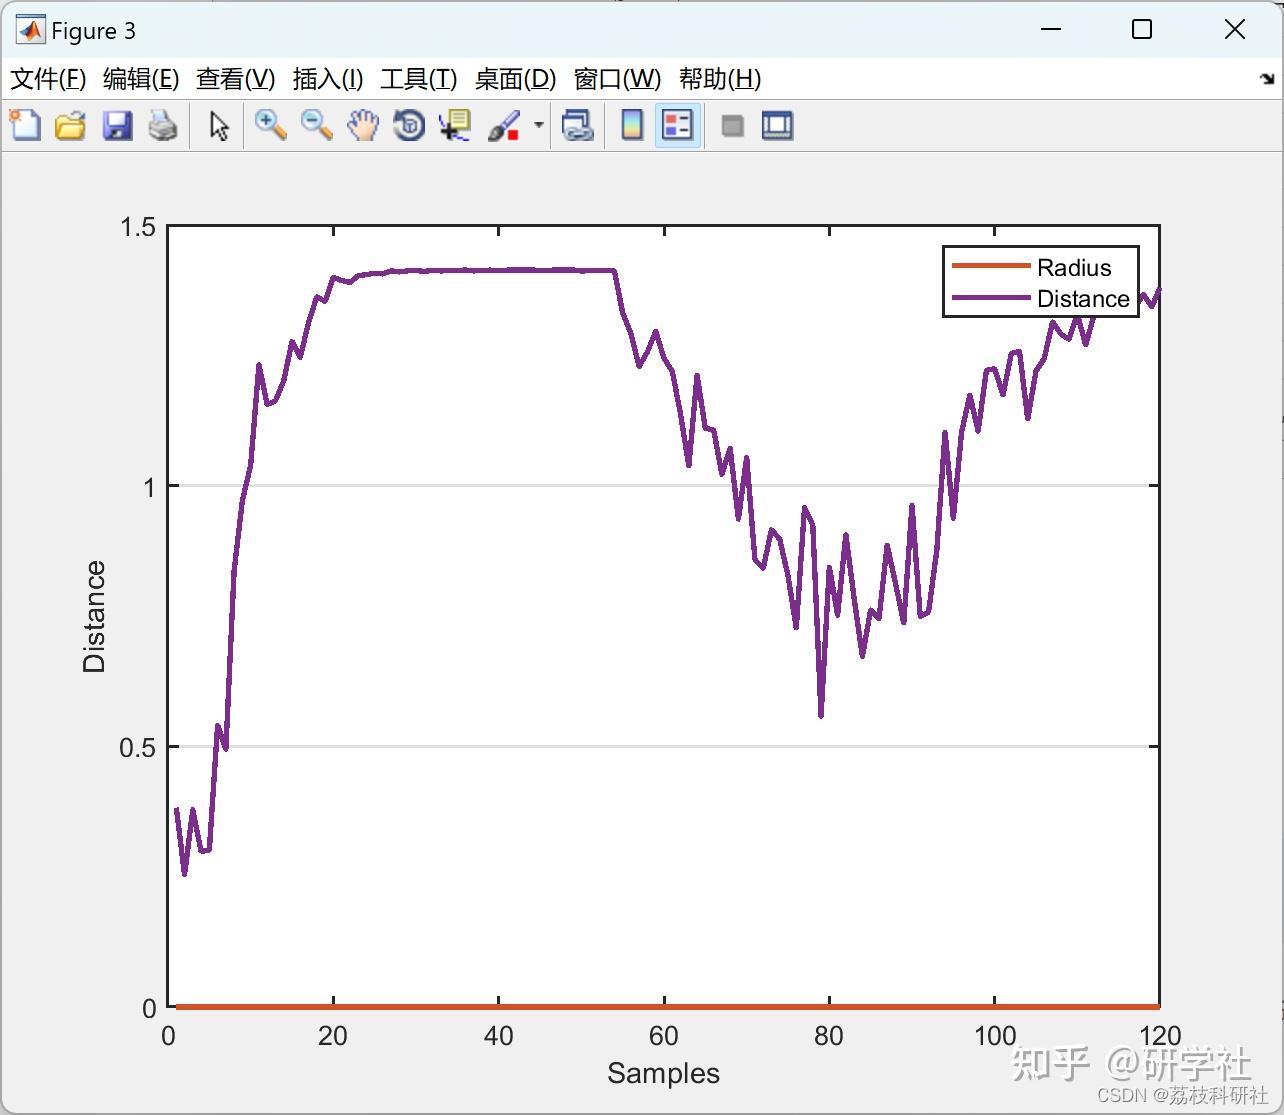The image size is (1284, 1115).
Task: Open the 编辑(E) menu
Action: pyautogui.click(x=141, y=79)
